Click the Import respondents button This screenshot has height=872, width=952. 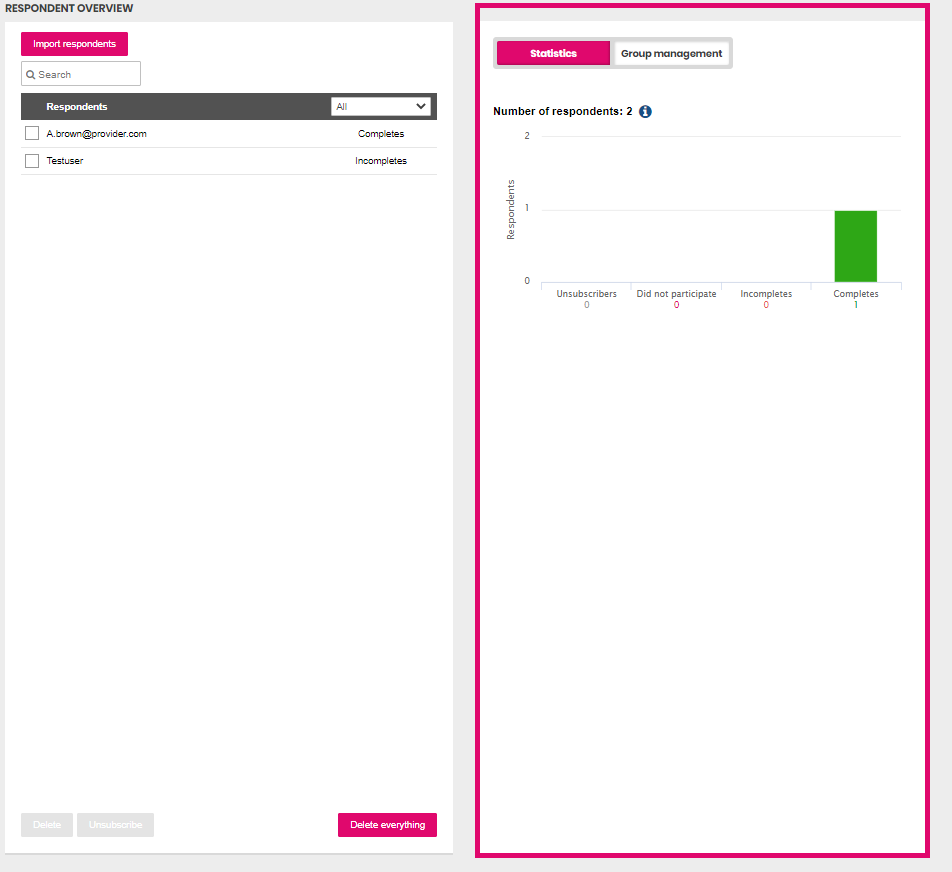(x=74, y=44)
